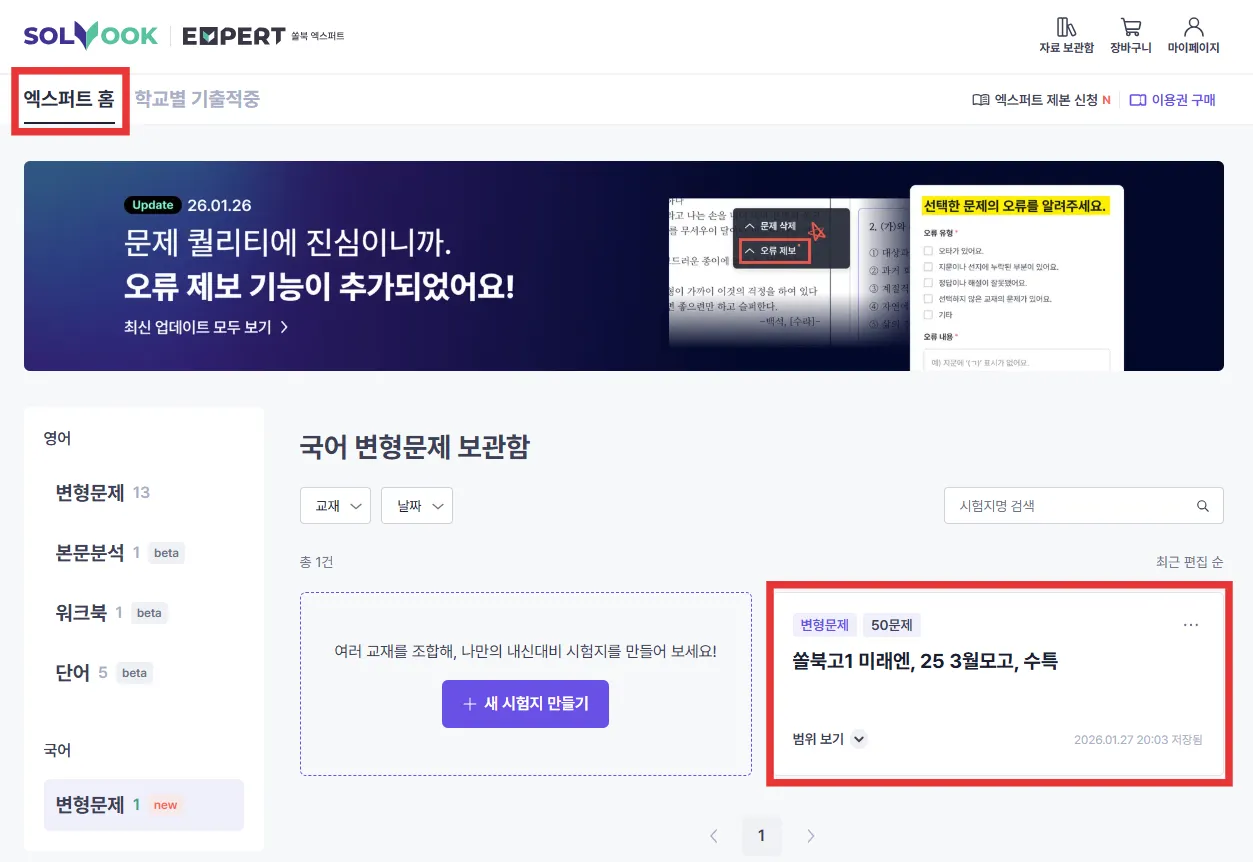Click the 총 1건 count text

click(x=317, y=562)
